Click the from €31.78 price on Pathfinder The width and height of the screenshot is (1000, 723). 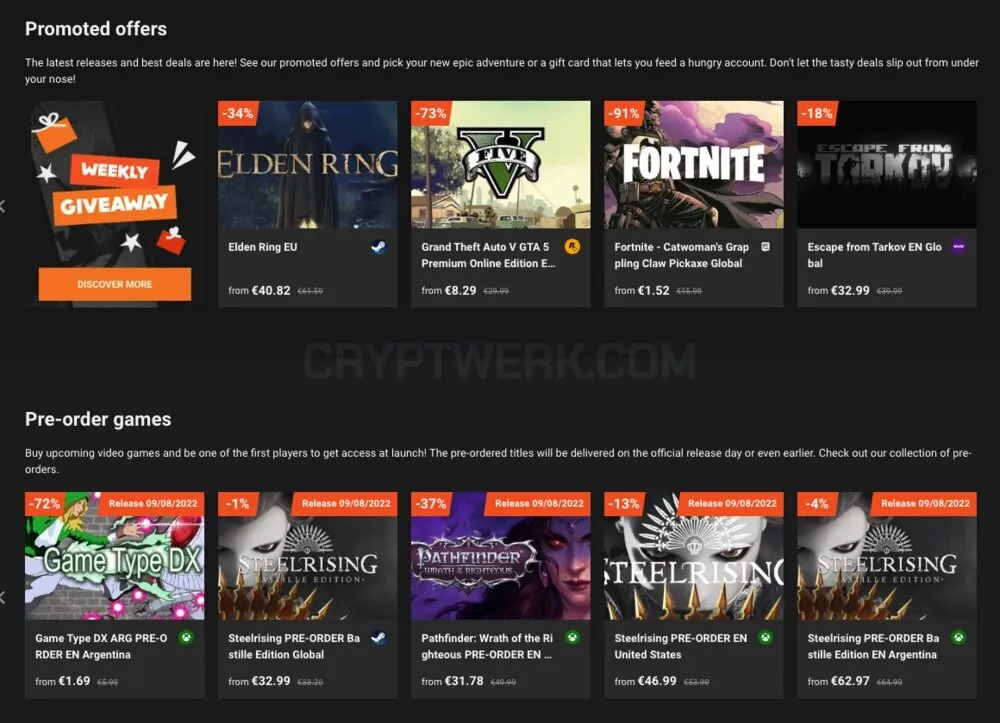452,681
